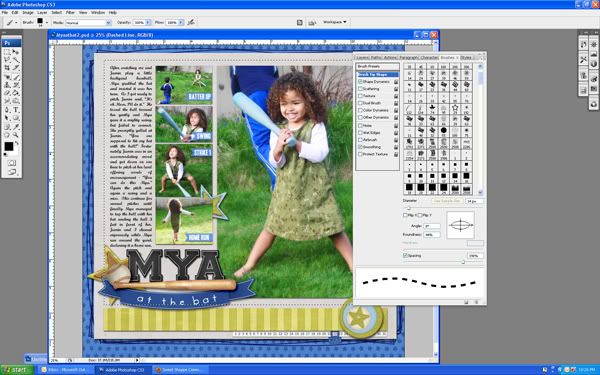Click the foreground color swatch

coord(8,146)
